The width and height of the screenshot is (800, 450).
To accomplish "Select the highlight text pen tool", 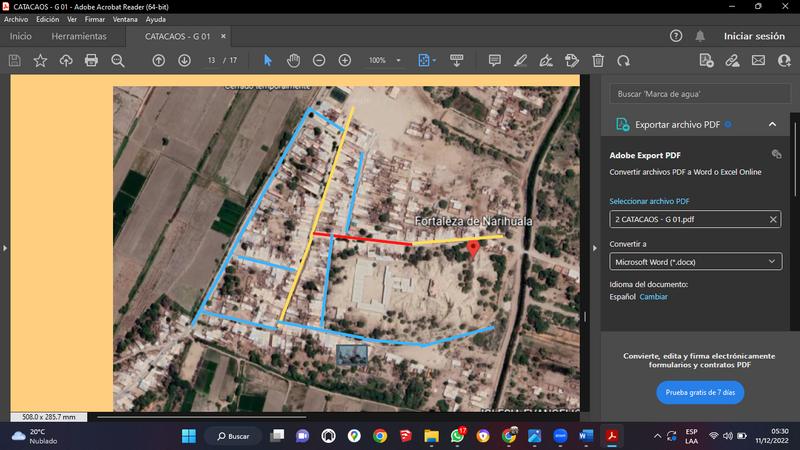I will (x=520, y=61).
